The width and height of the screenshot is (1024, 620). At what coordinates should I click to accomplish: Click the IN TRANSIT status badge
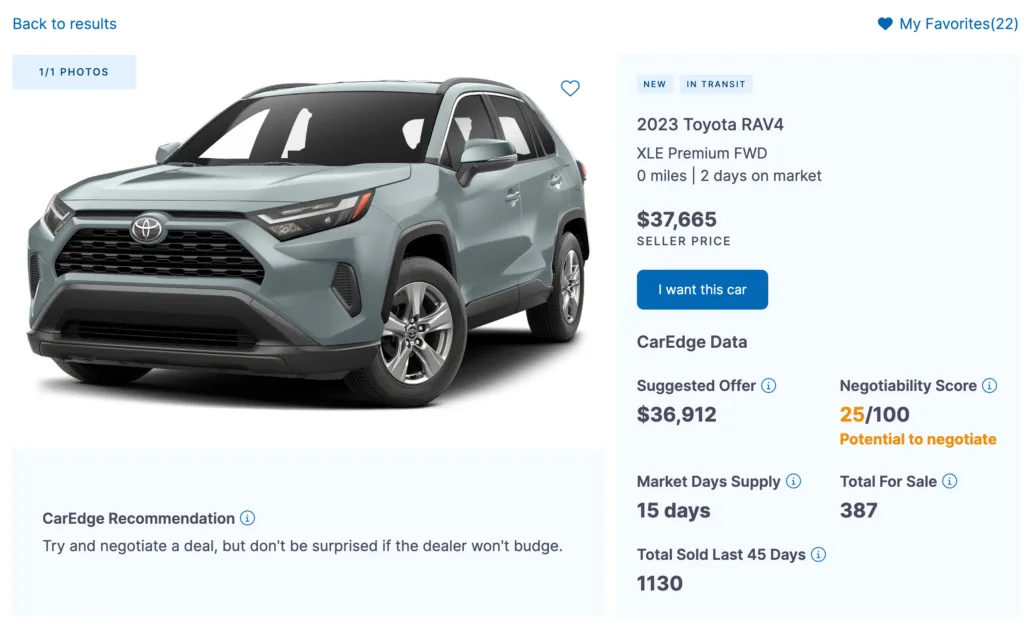pyautogui.click(x=716, y=84)
